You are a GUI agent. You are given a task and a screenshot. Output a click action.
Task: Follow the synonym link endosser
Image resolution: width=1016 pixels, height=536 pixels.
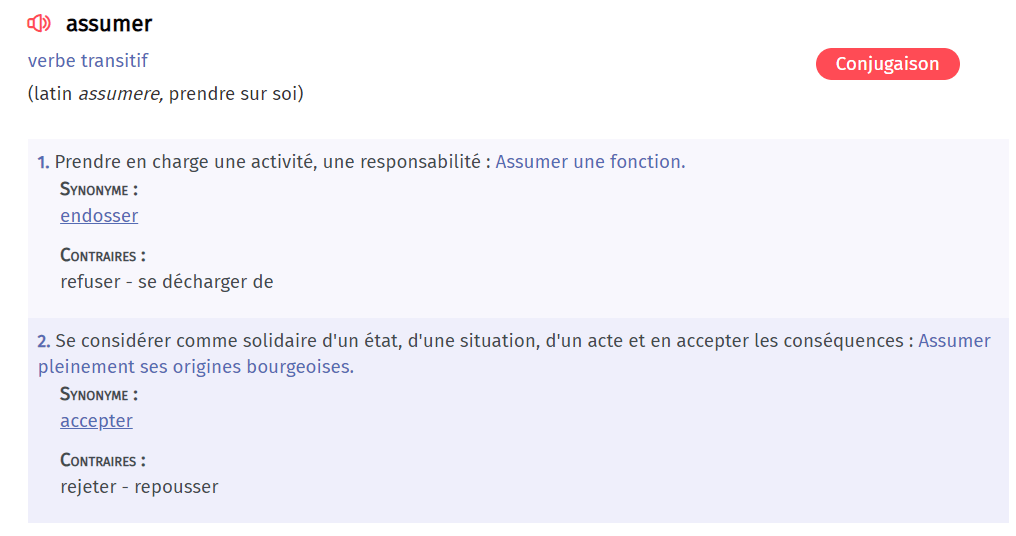coord(99,216)
